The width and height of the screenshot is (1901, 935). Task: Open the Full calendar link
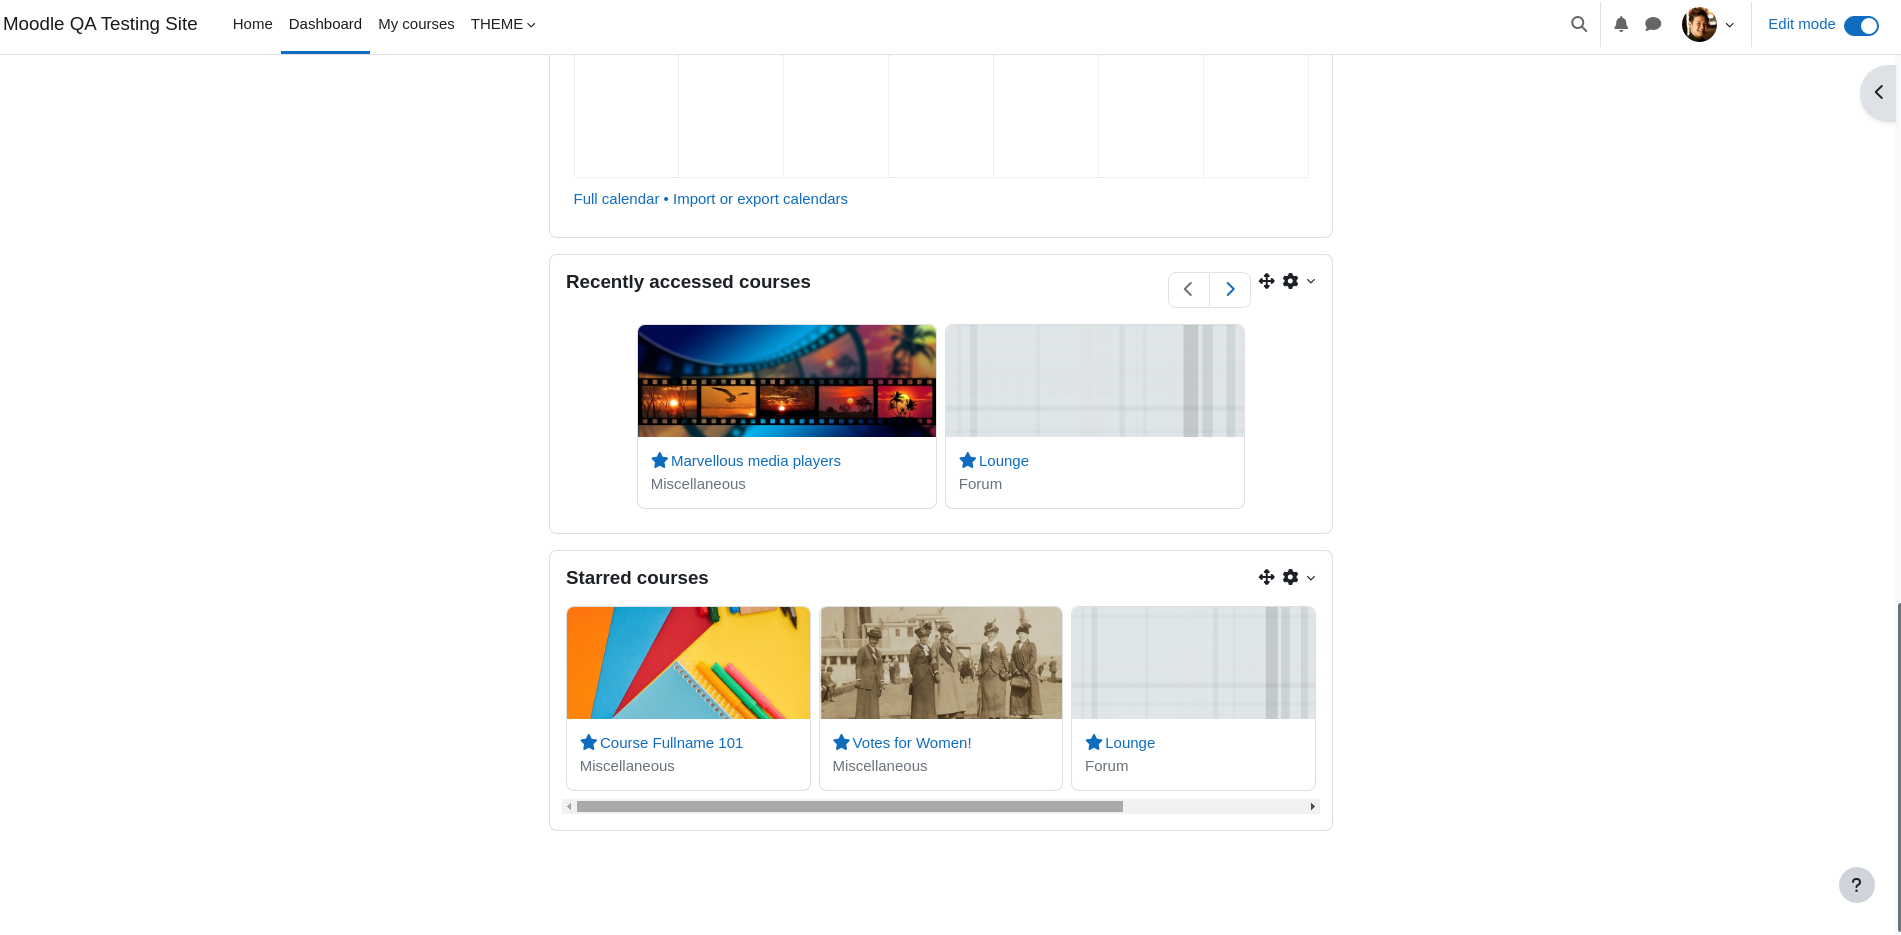click(x=616, y=199)
